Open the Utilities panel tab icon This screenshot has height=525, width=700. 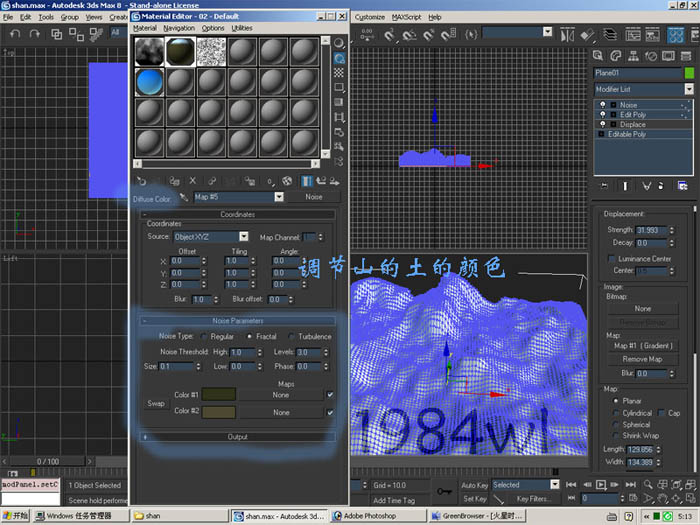[686, 56]
